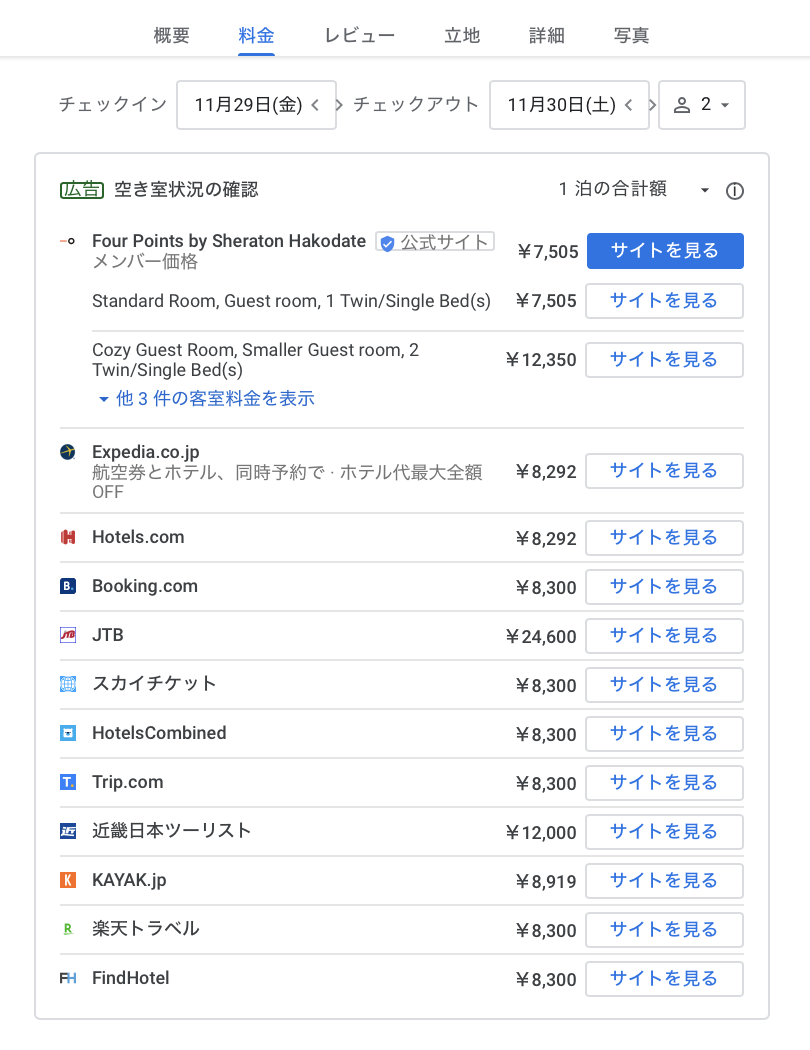Open the 立地 tab

tap(462, 35)
